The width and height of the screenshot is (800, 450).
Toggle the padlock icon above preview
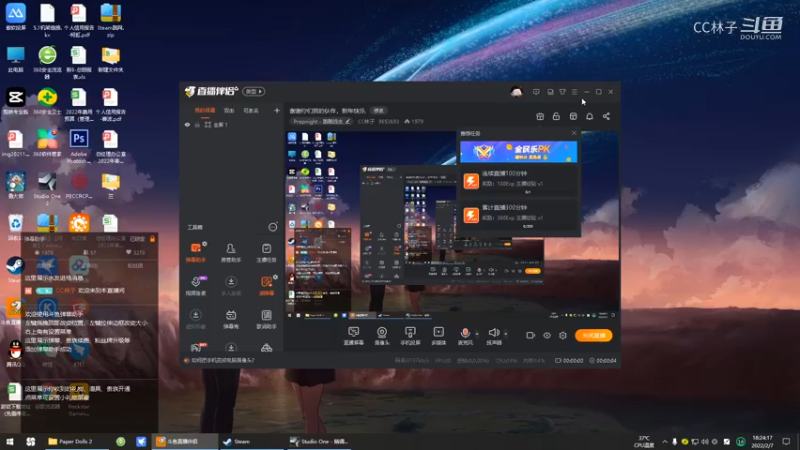point(556,116)
